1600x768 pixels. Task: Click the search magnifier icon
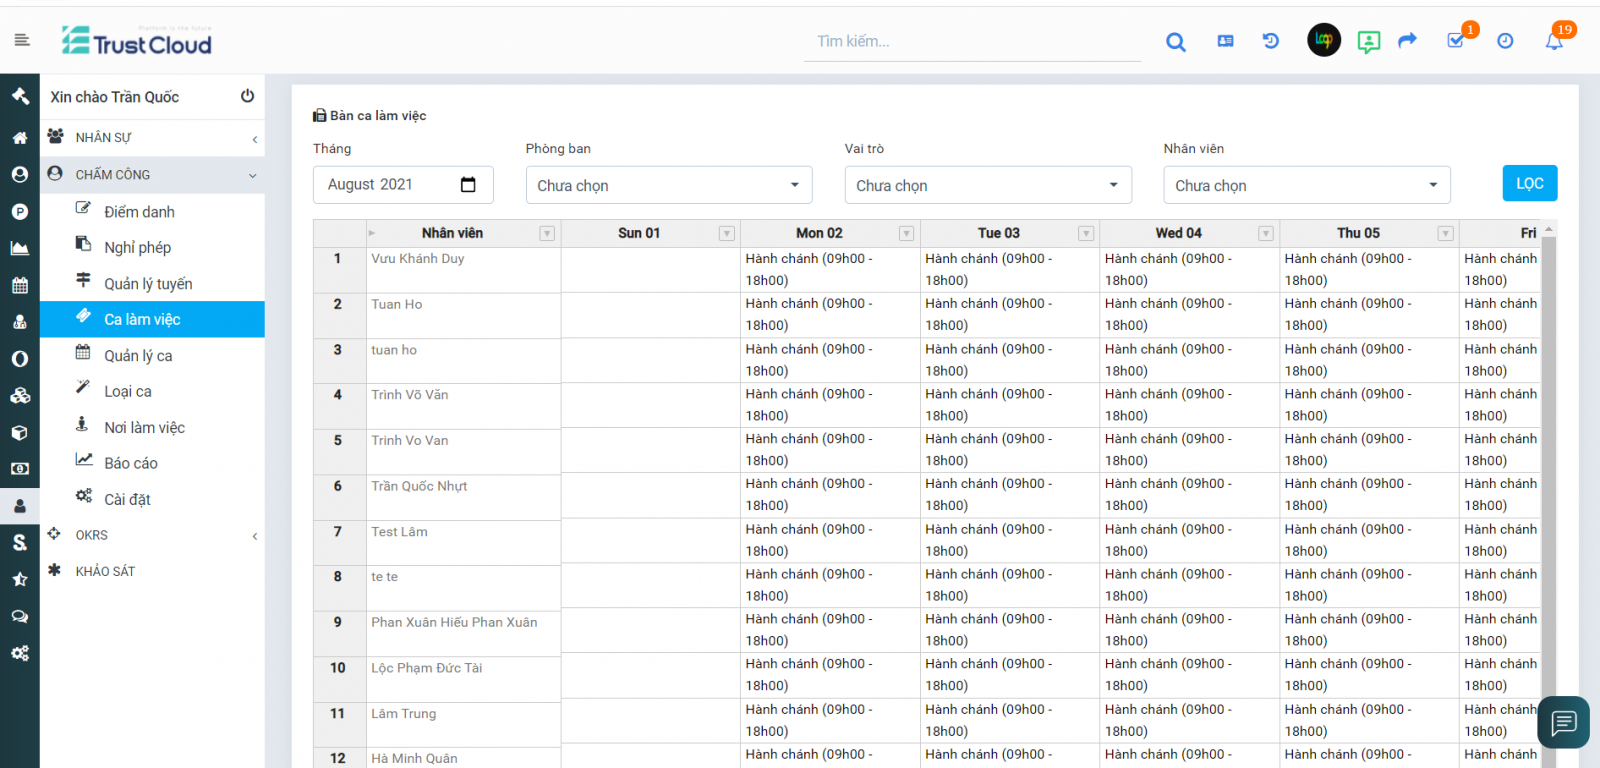tap(1176, 42)
